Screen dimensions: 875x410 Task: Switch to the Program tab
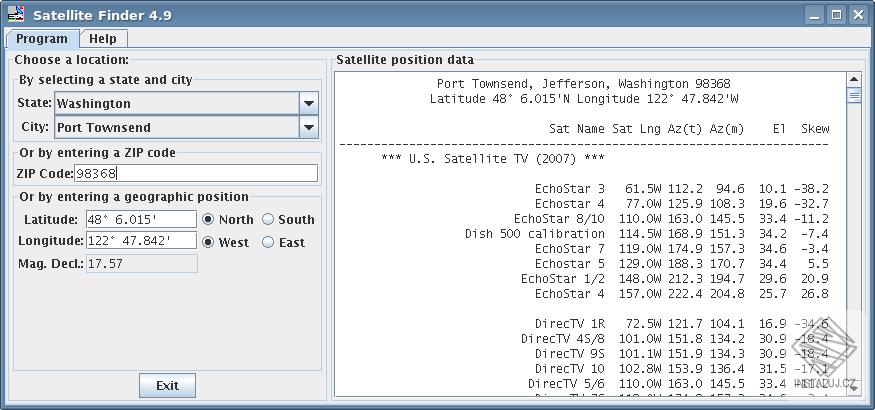click(42, 39)
